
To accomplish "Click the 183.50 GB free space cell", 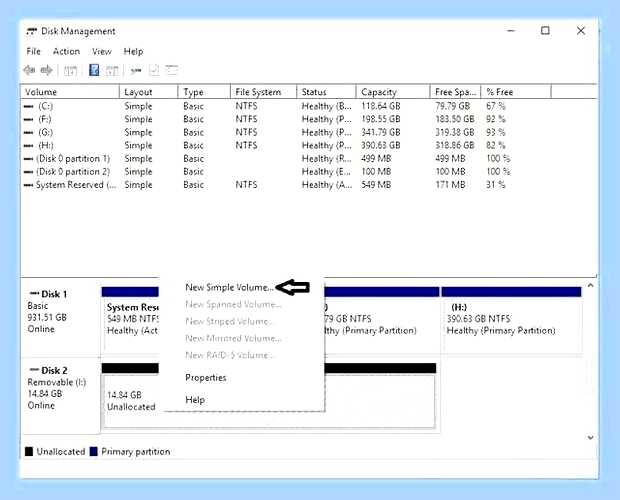I will pos(455,119).
